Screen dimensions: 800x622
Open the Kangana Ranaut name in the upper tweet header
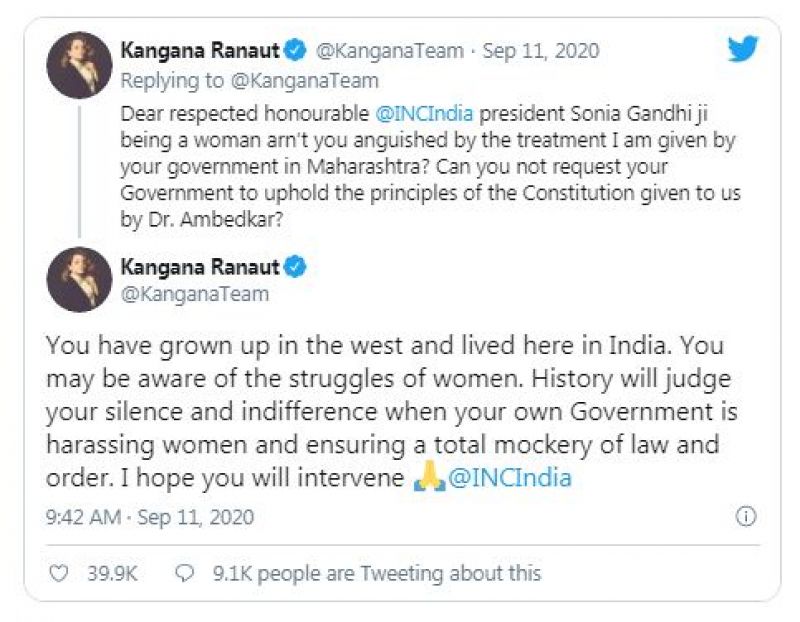[200, 49]
